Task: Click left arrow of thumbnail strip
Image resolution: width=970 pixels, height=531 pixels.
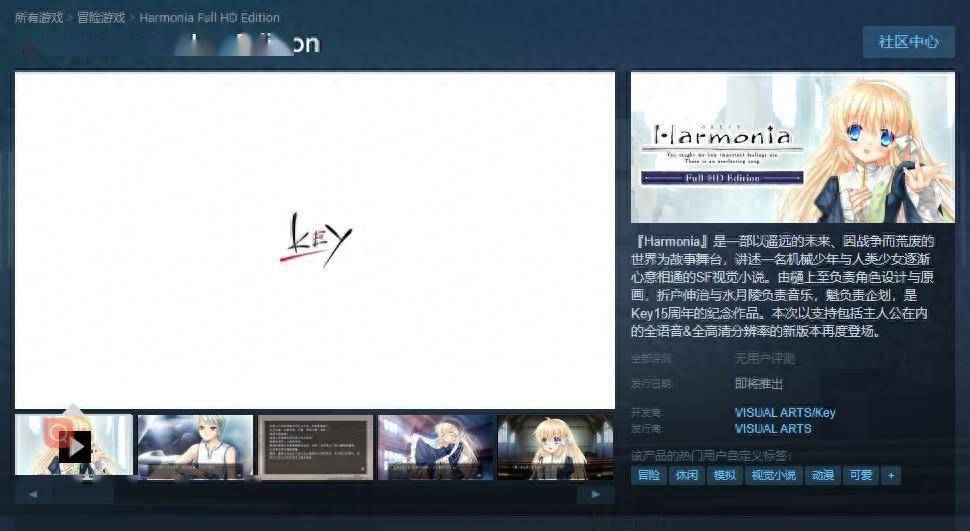Action: pyautogui.click(x=33, y=494)
